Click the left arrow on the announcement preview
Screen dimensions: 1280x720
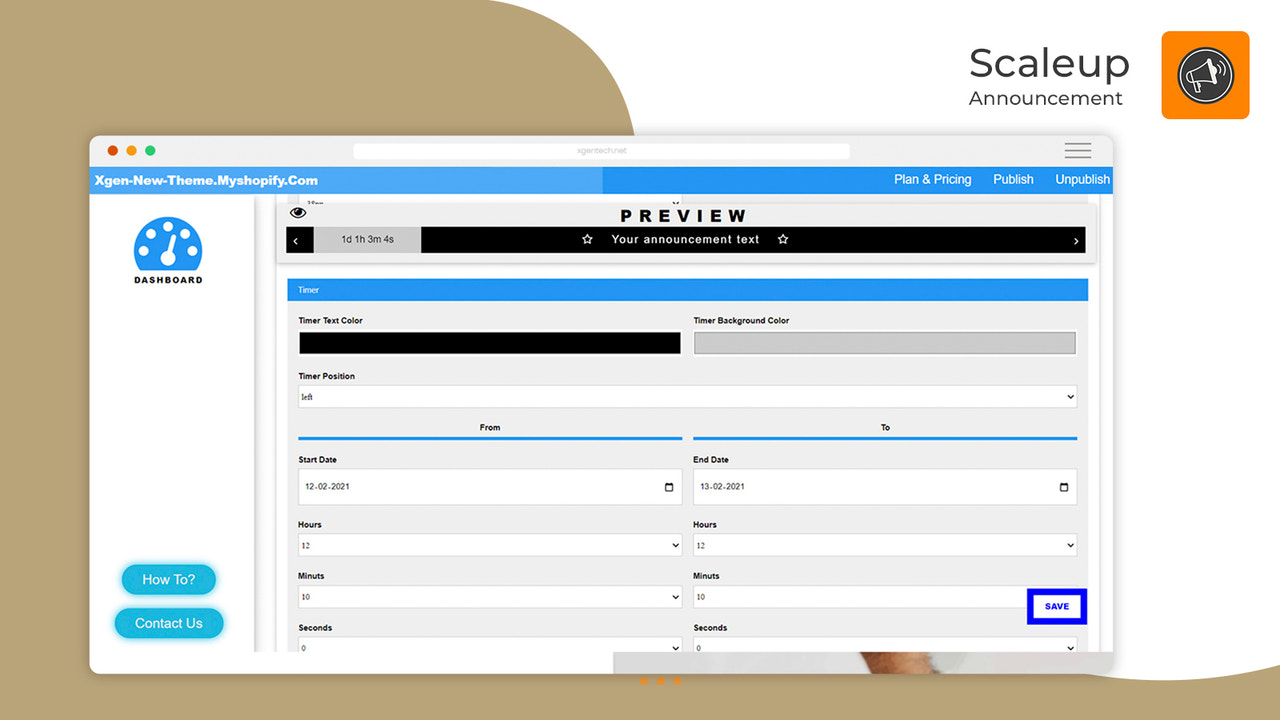click(298, 239)
